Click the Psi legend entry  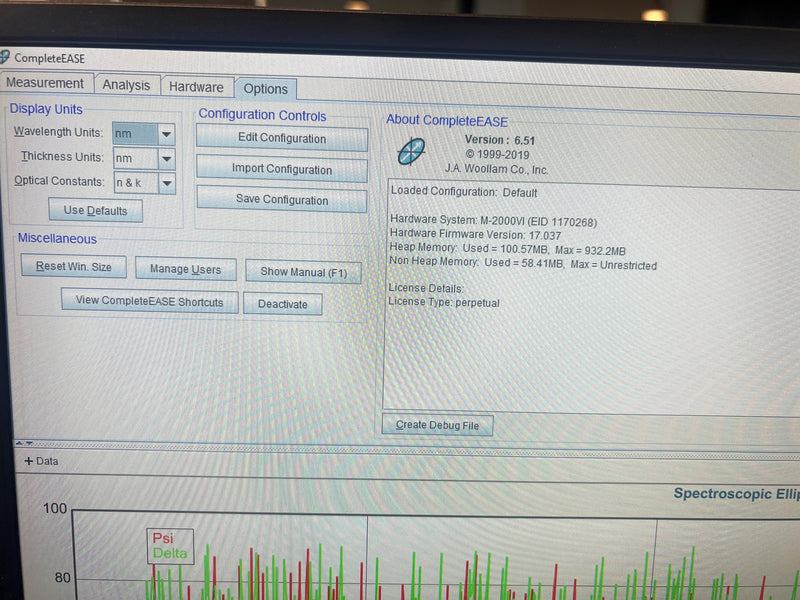pos(163,538)
